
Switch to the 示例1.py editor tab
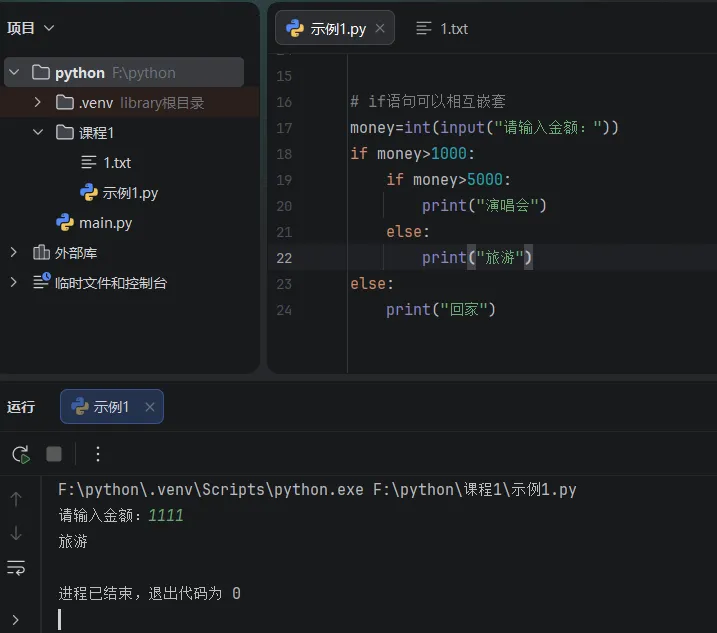(335, 28)
